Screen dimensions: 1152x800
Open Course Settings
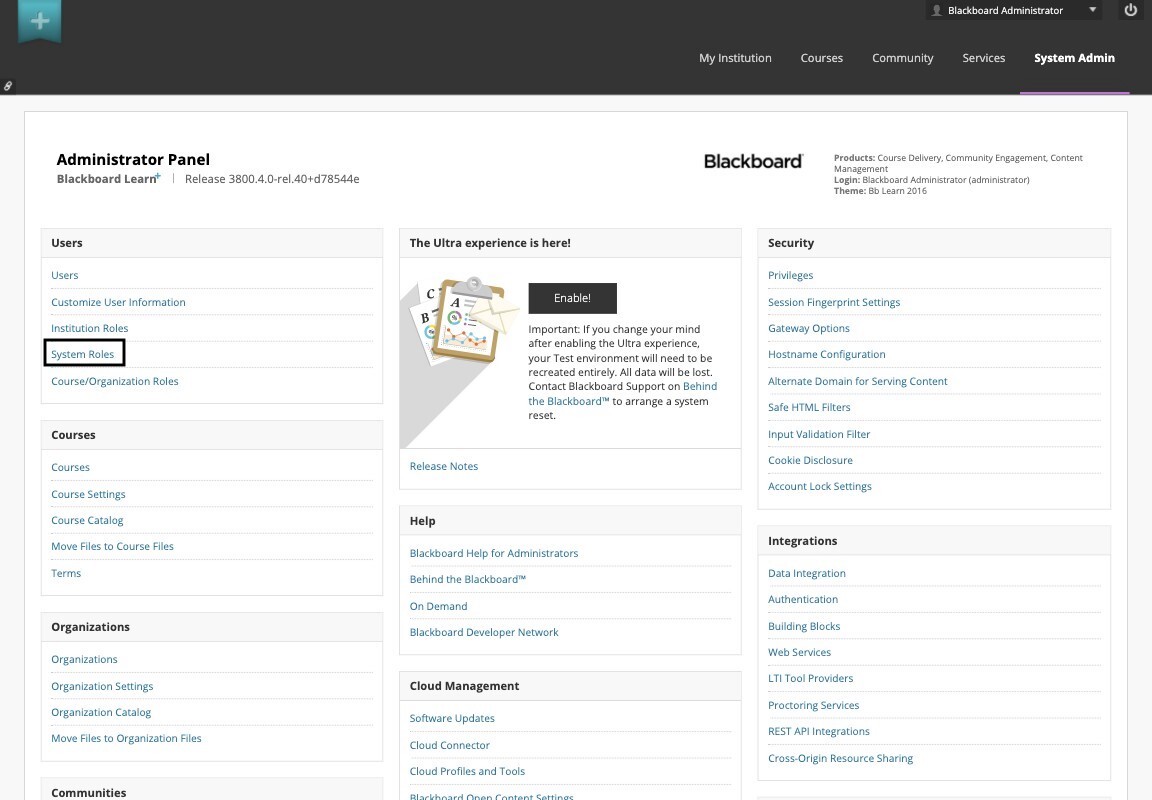tap(88, 494)
